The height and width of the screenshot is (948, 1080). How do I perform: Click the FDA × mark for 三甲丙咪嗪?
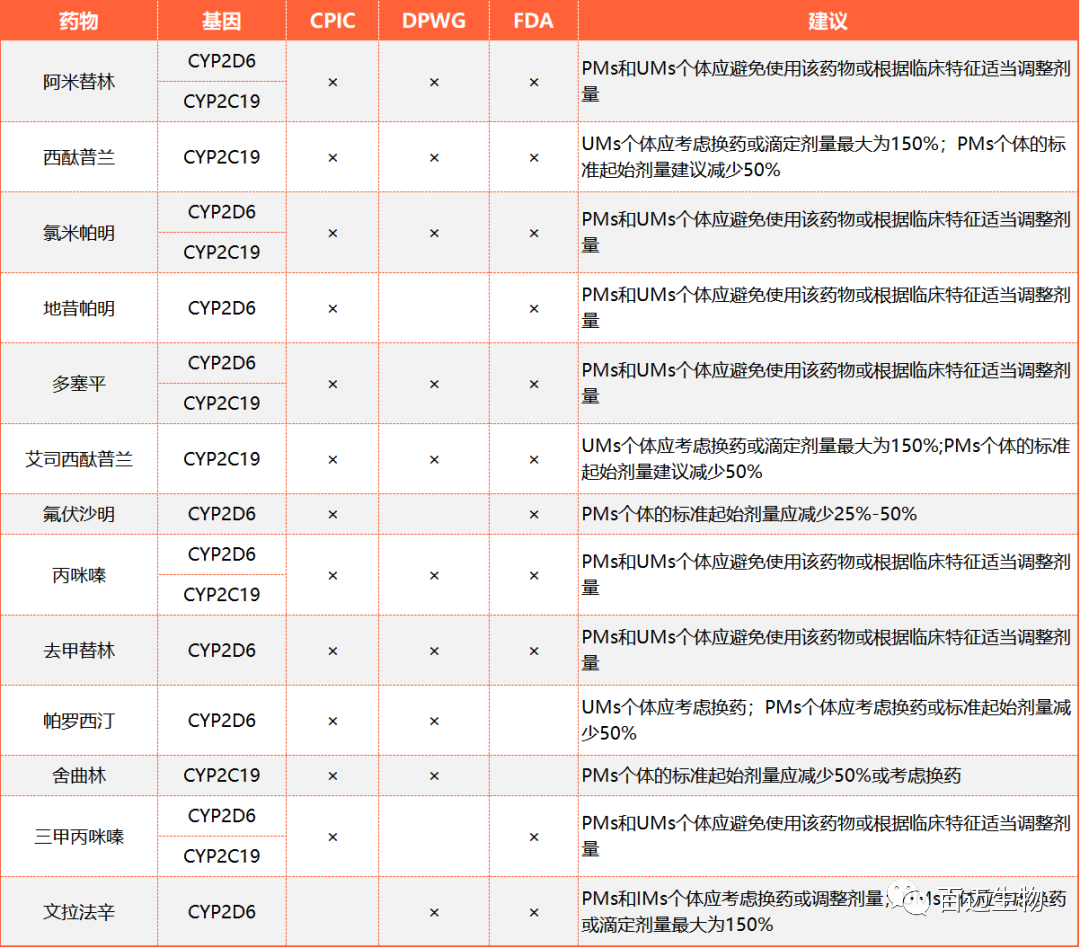(534, 838)
